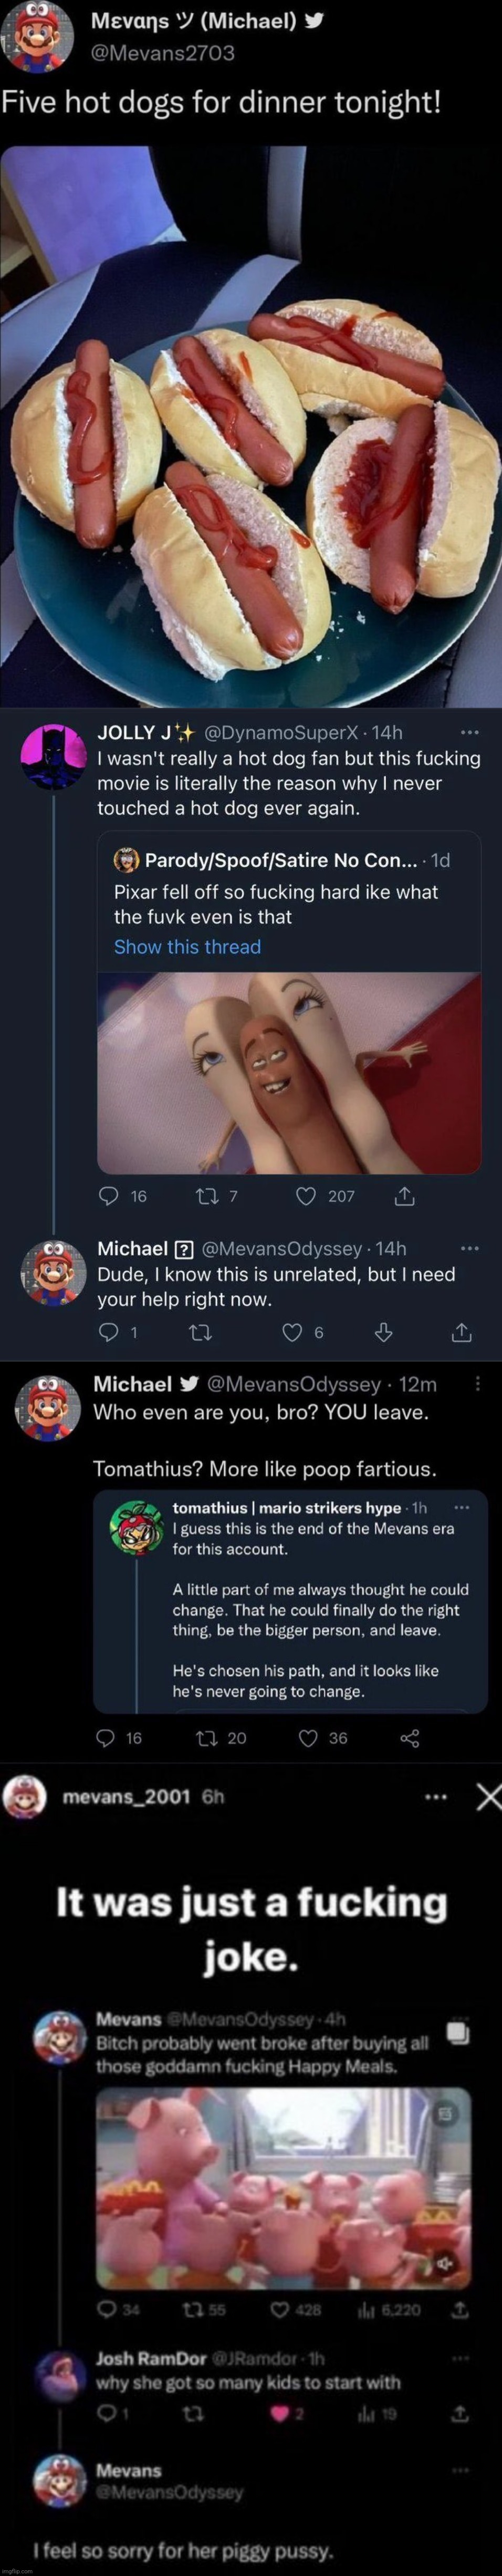Open the more menu on Michael's 14h reply

[x=469, y=1249]
